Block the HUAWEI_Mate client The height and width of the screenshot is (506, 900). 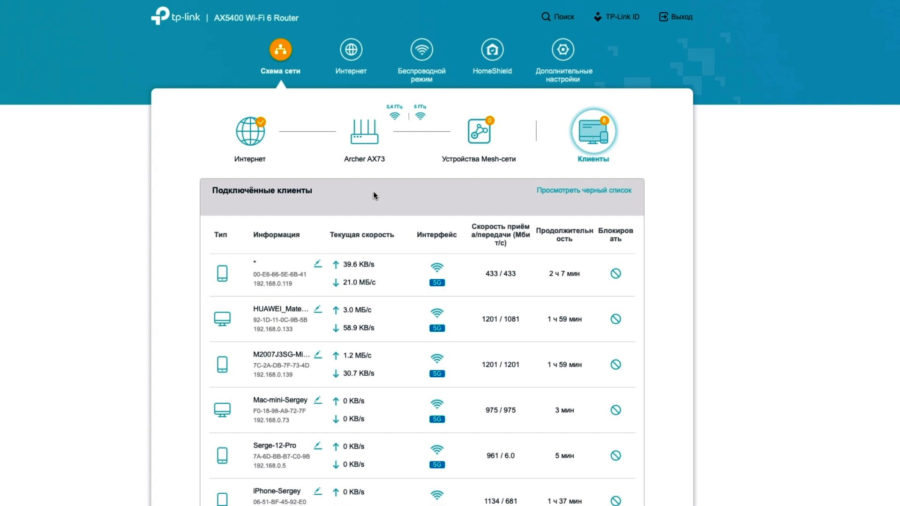pyautogui.click(x=615, y=319)
